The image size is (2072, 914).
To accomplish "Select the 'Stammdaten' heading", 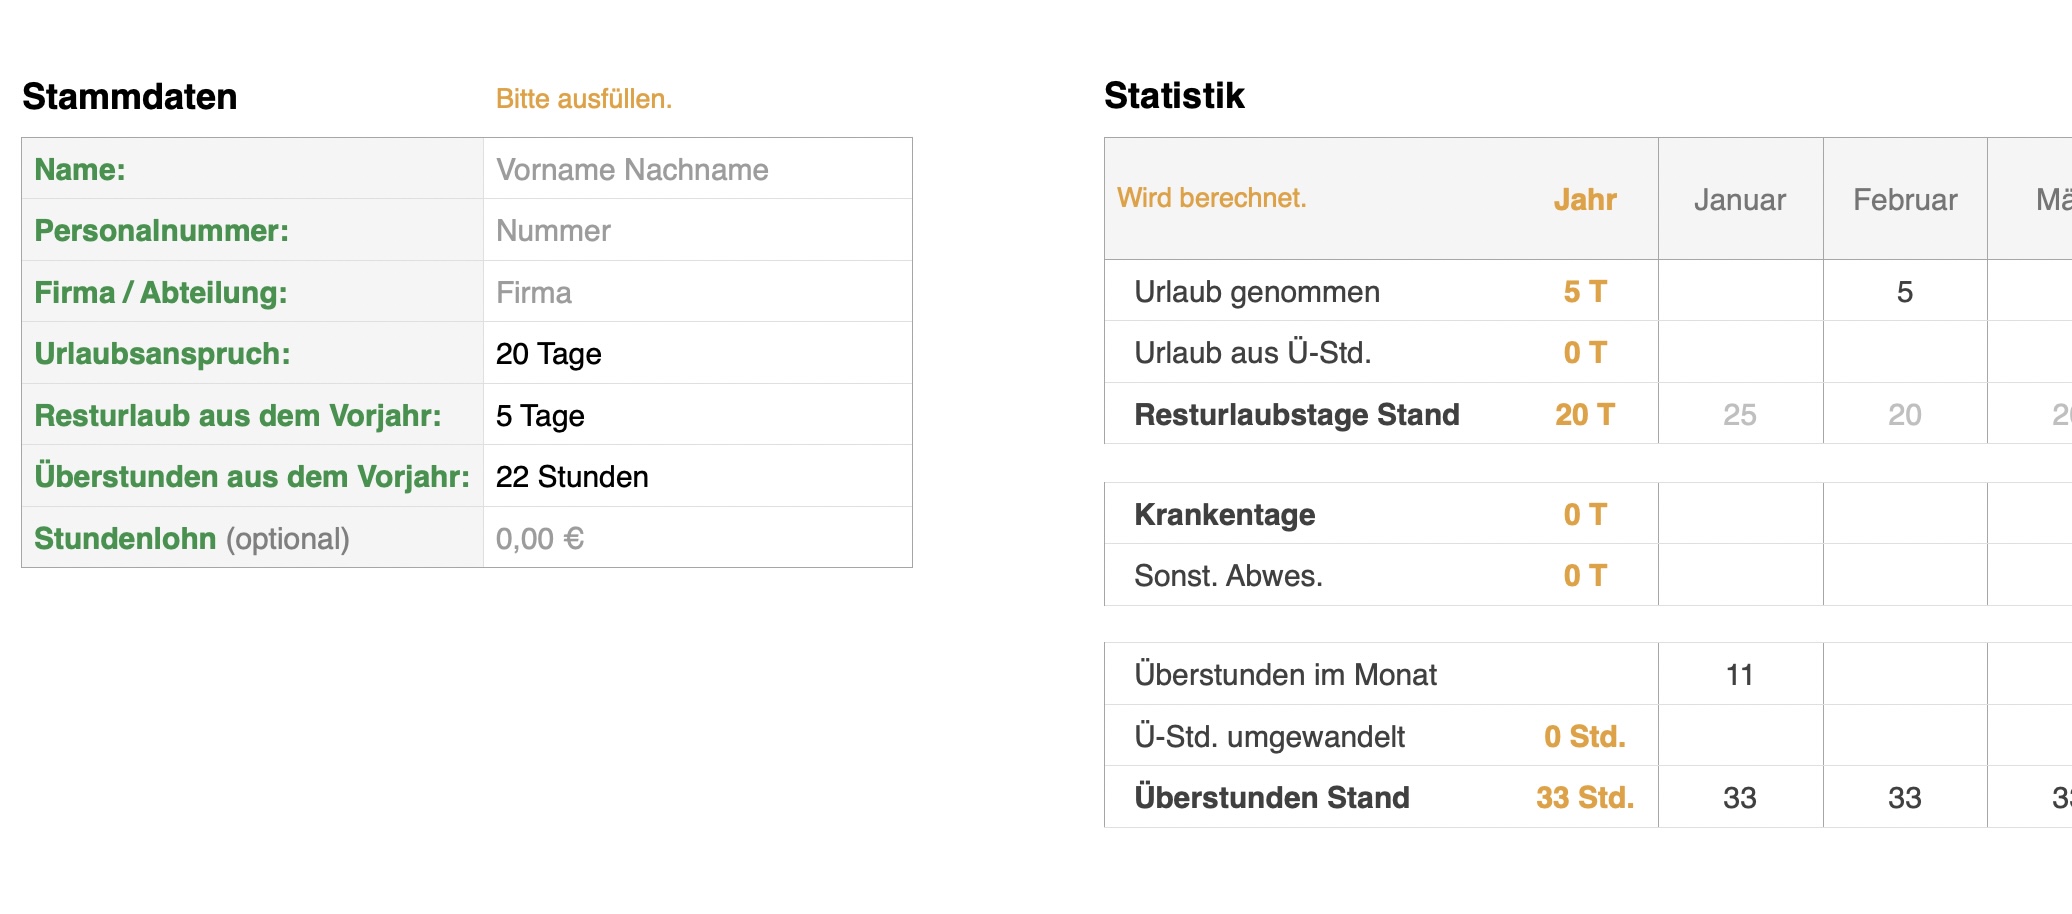I will click(130, 97).
